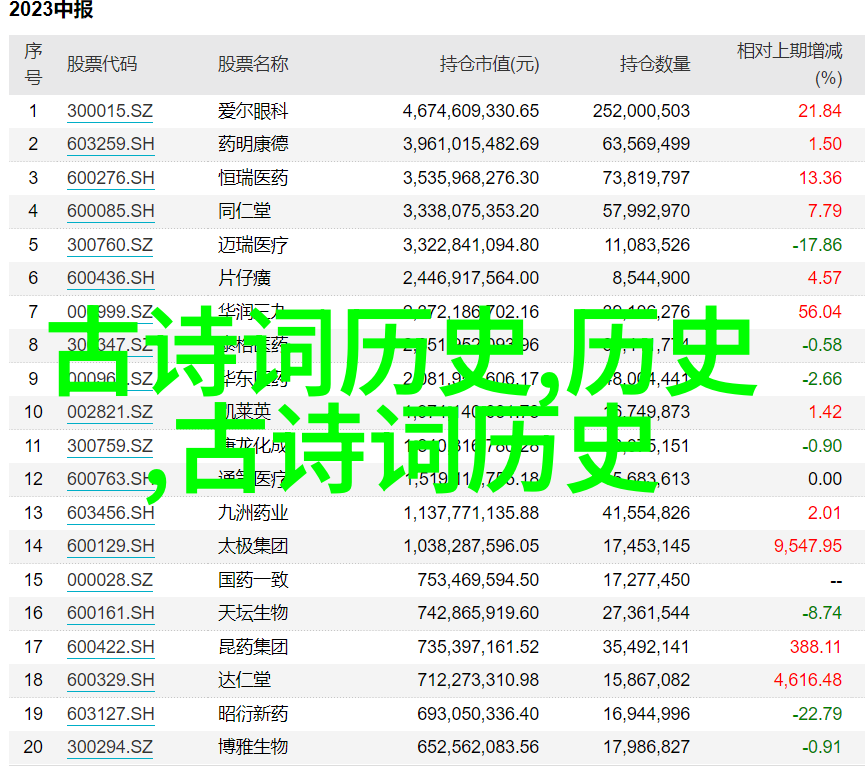Image resolution: width=865 pixels, height=776 pixels.
Task: Select the 持仓市值(元) column header
Action: [489, 65]
